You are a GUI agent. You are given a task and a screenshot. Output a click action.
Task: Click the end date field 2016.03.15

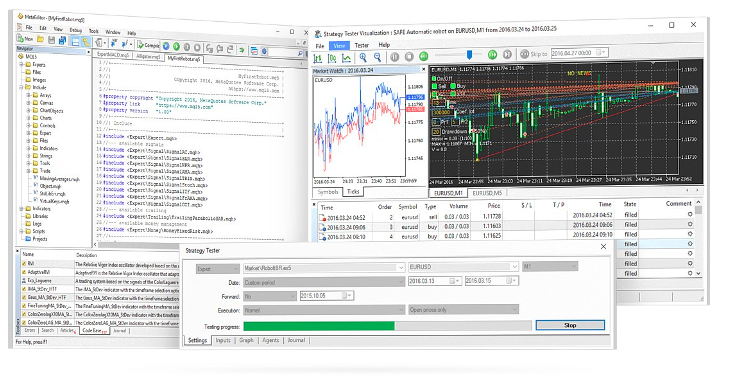pyautogui.click(x=491, y=281)
